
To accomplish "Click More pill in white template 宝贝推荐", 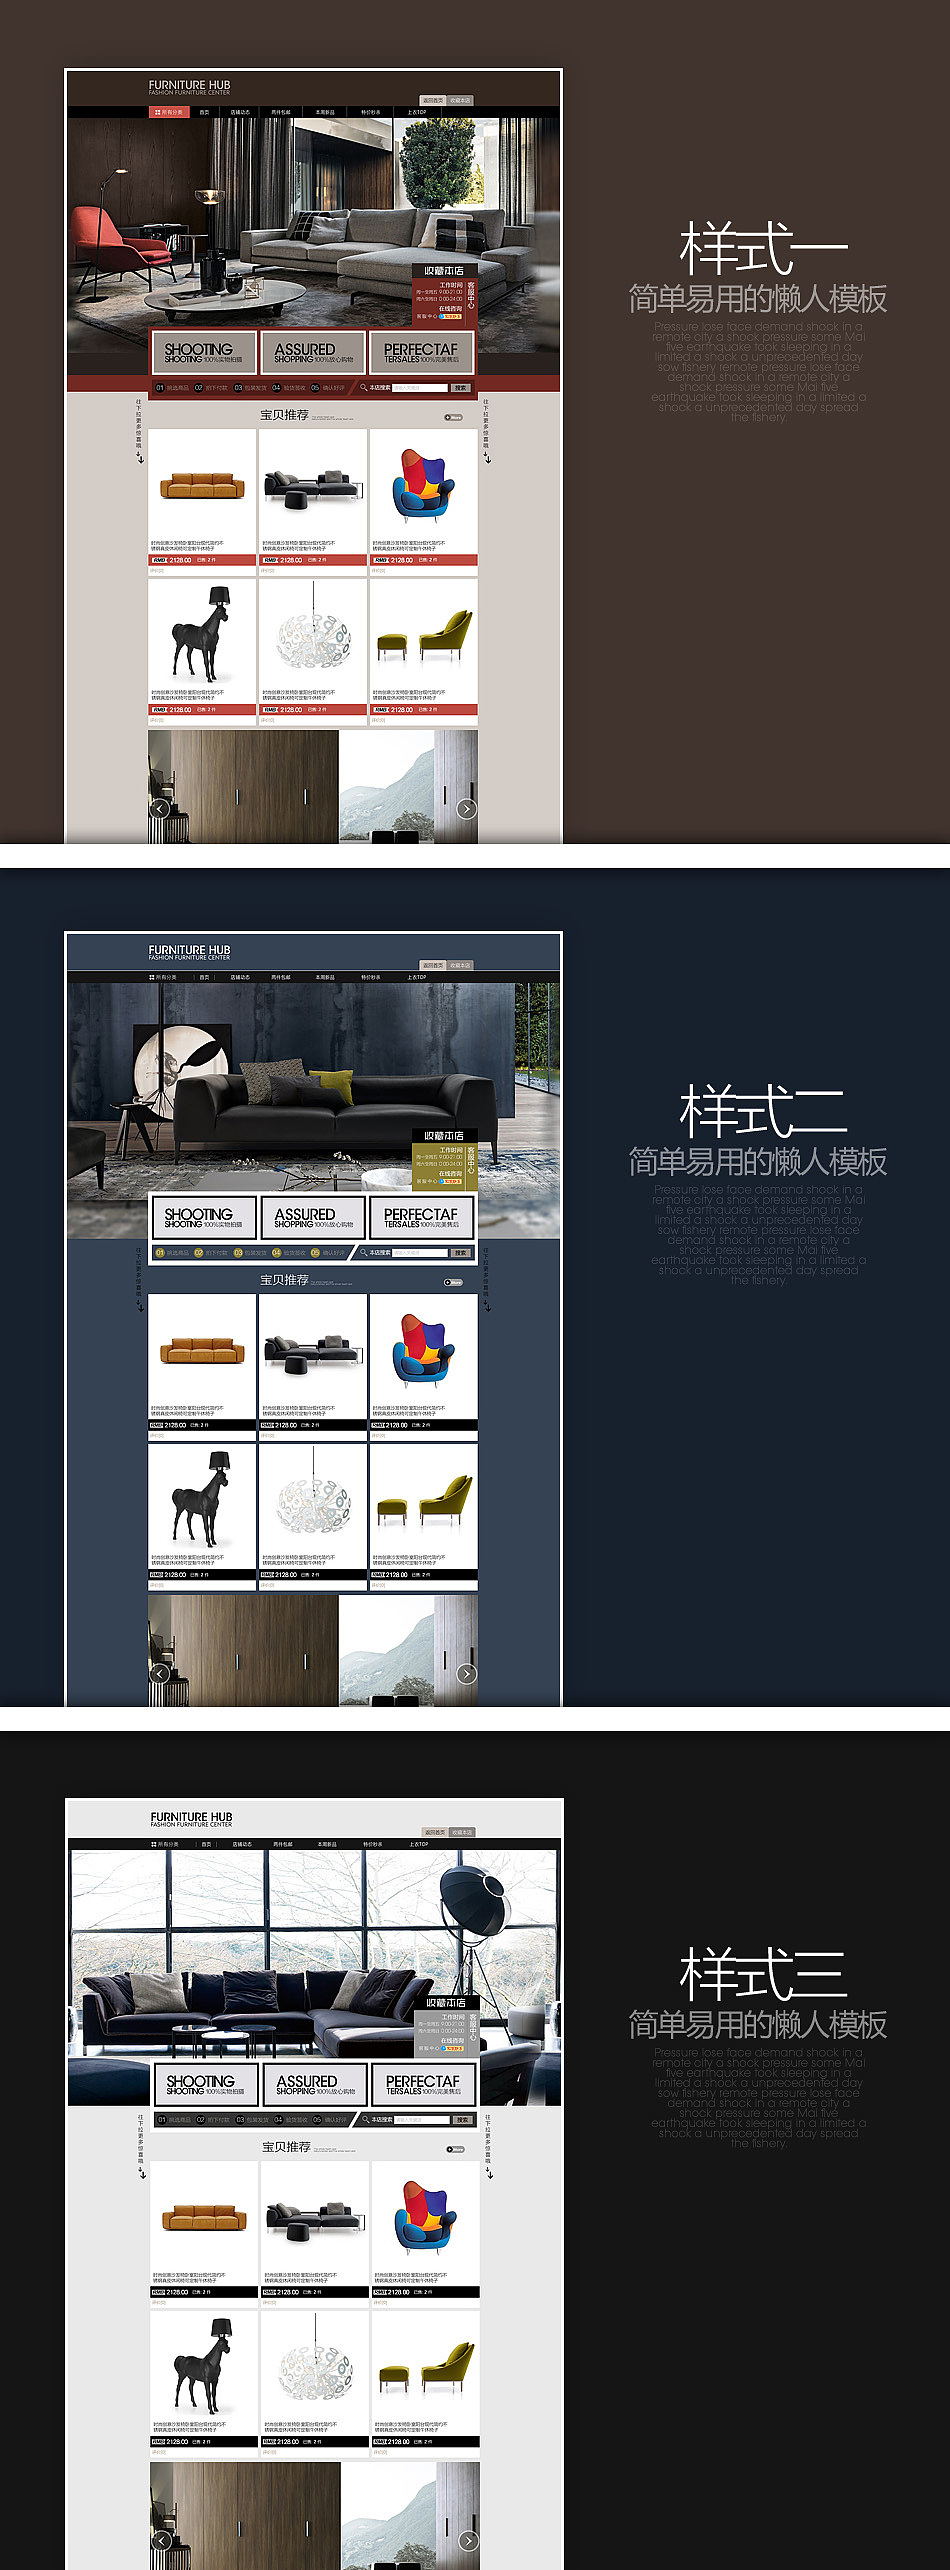I will pos(455,2149).
